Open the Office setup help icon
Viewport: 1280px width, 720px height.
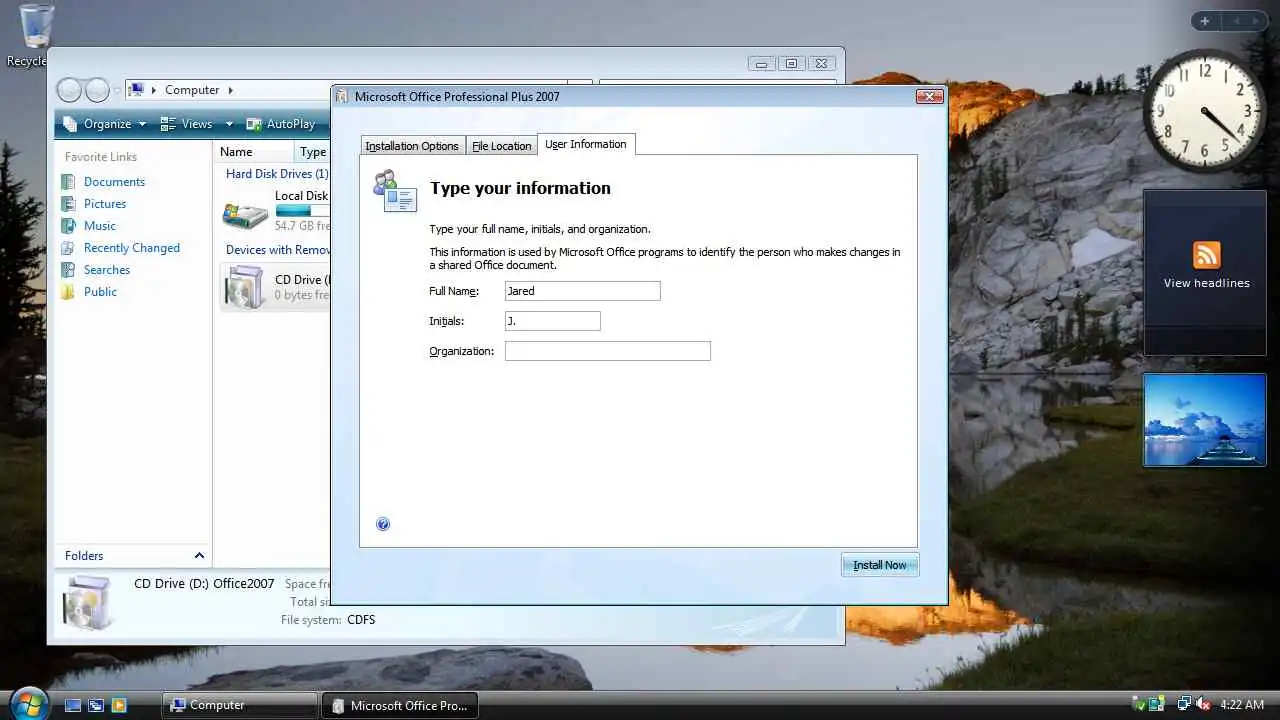coord(383,524)
